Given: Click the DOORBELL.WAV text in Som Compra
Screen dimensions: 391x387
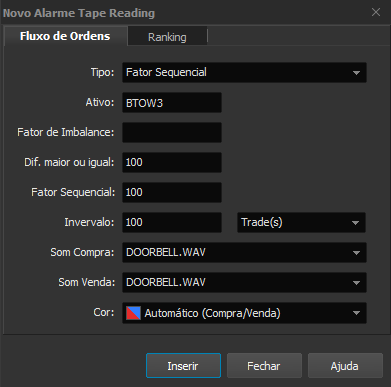Looking at the screenshot, I should pyautogui.click(x=166, y=252).
